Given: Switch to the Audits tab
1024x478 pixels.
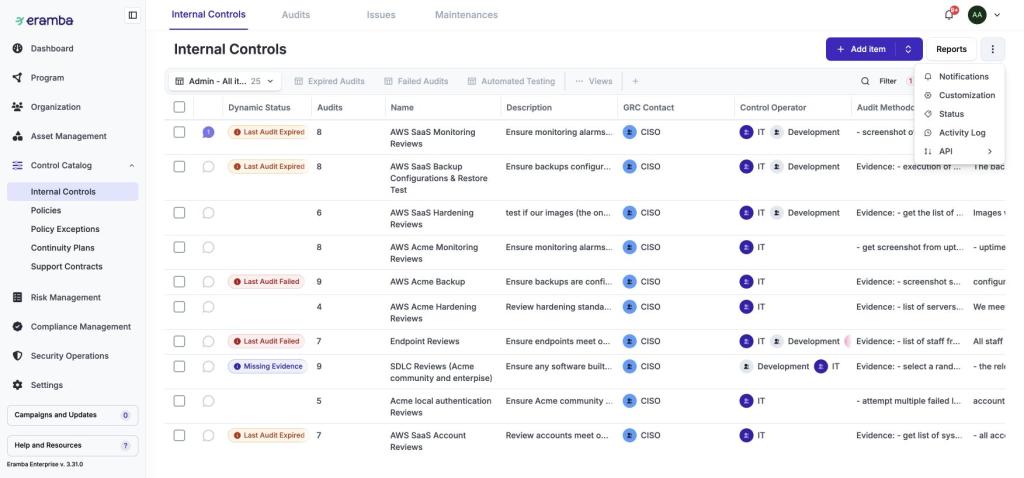Looking at the screenshot, I should (296, 14).
